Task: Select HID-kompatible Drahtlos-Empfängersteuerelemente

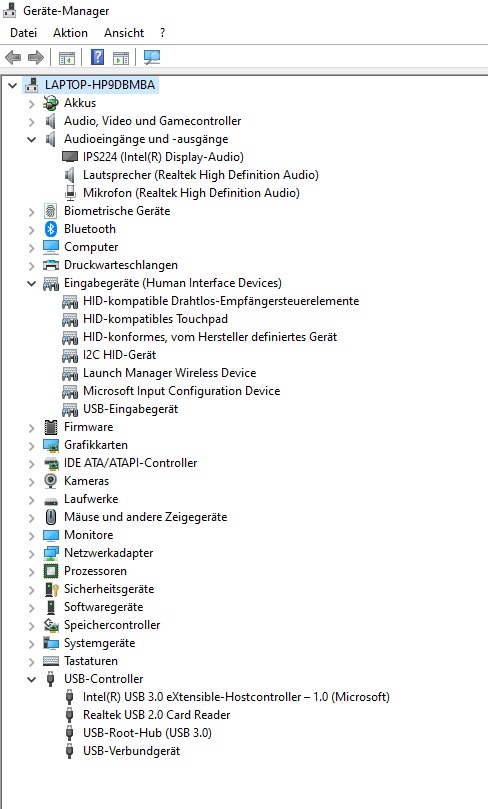Action: [221, 301]
